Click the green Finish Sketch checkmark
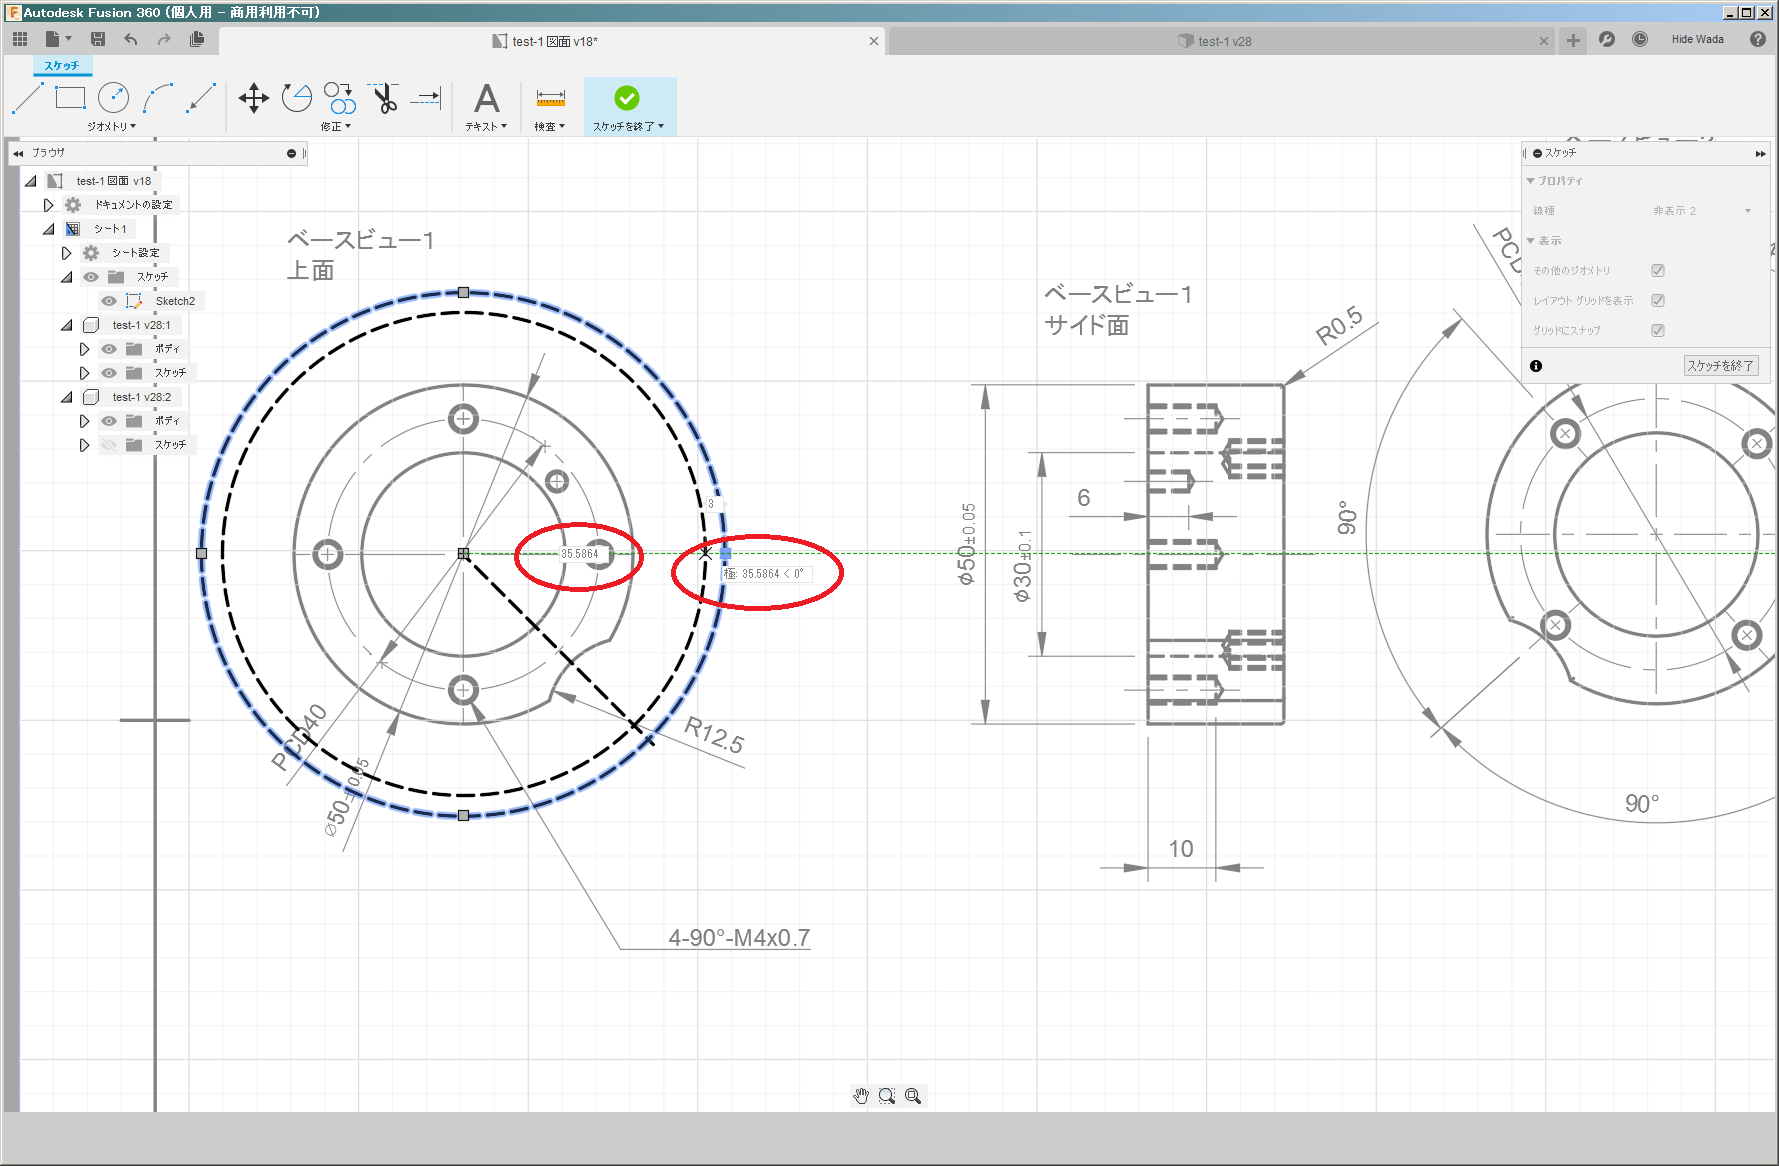This screenshot has width=1779, height=1166. pos(627,98)
